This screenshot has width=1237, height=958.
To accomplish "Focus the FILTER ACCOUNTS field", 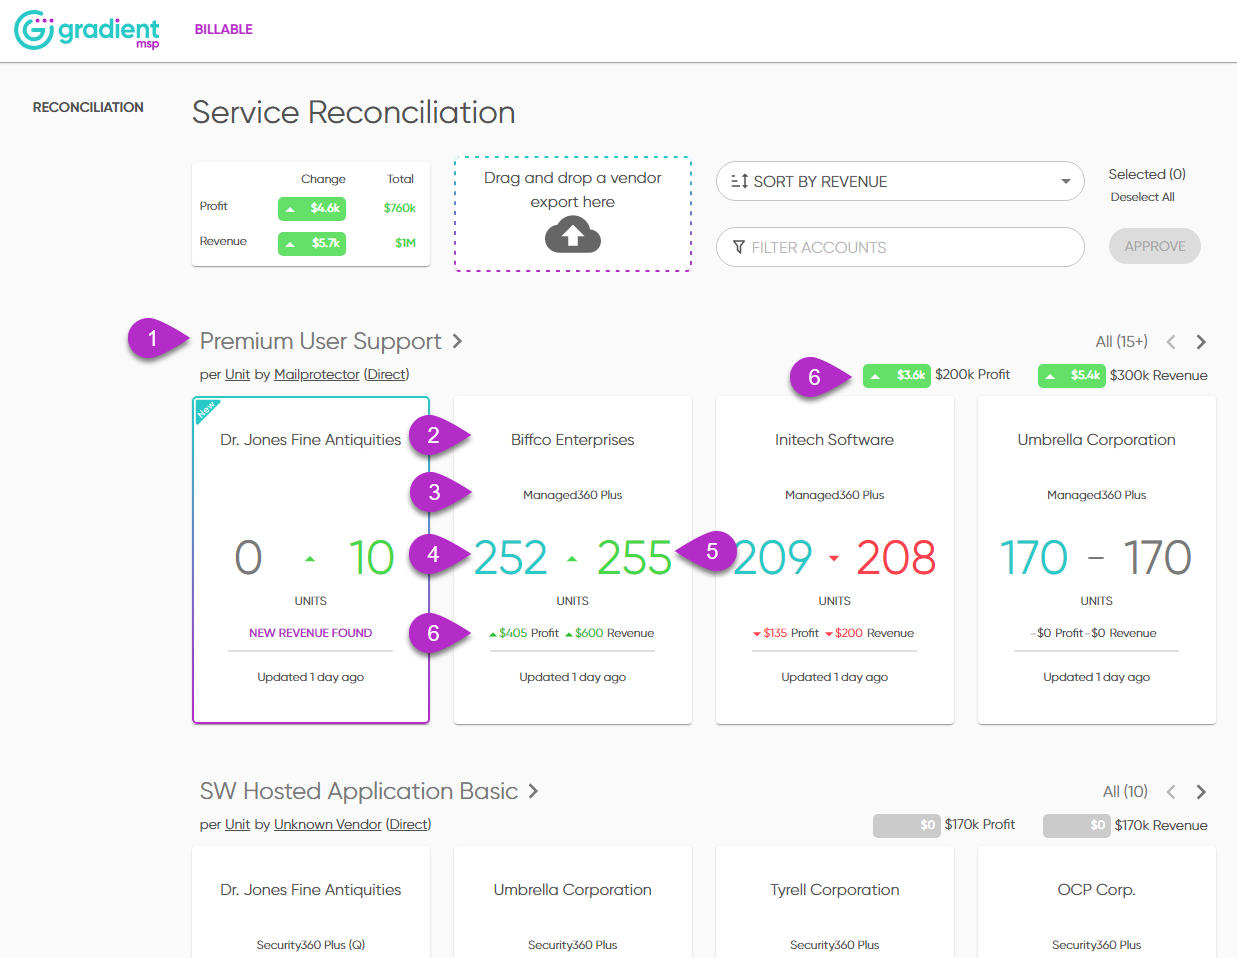I will point(900,247).
